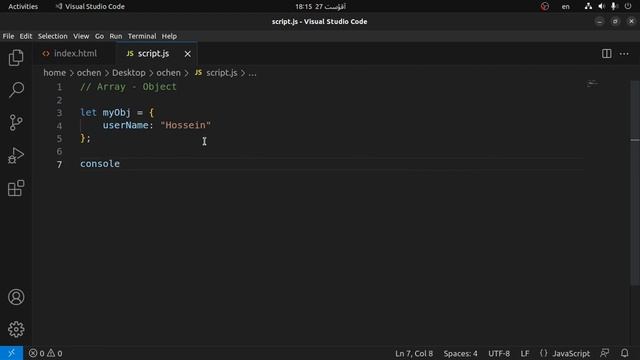Open the Explorer view in activity bar
The height and width of the screenshot is (360, 640).
tap(16, 58)
